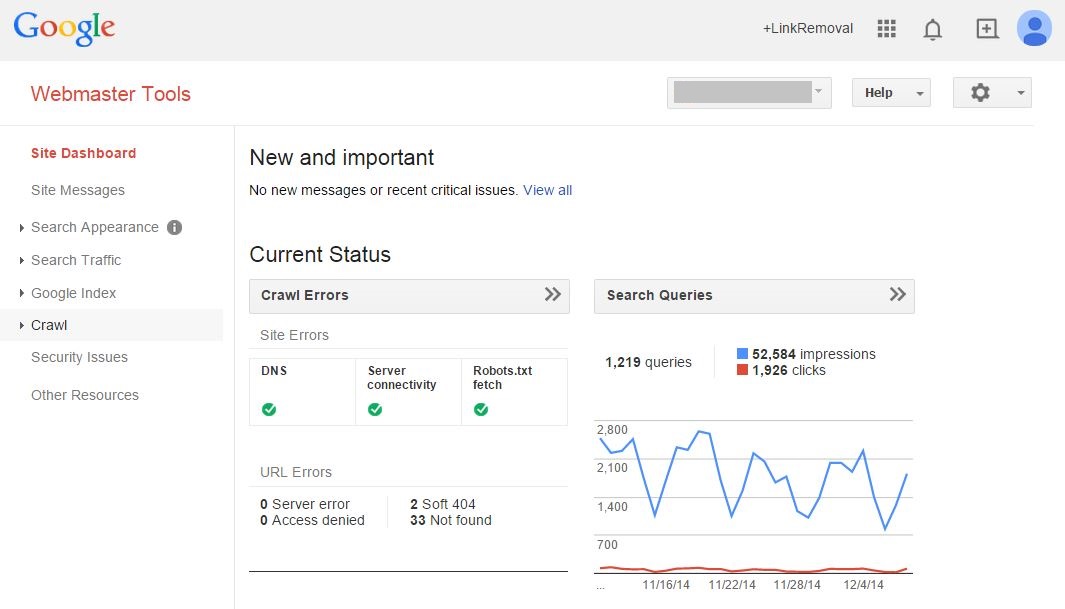Click the share plus box icon

[x=987, y=29]
